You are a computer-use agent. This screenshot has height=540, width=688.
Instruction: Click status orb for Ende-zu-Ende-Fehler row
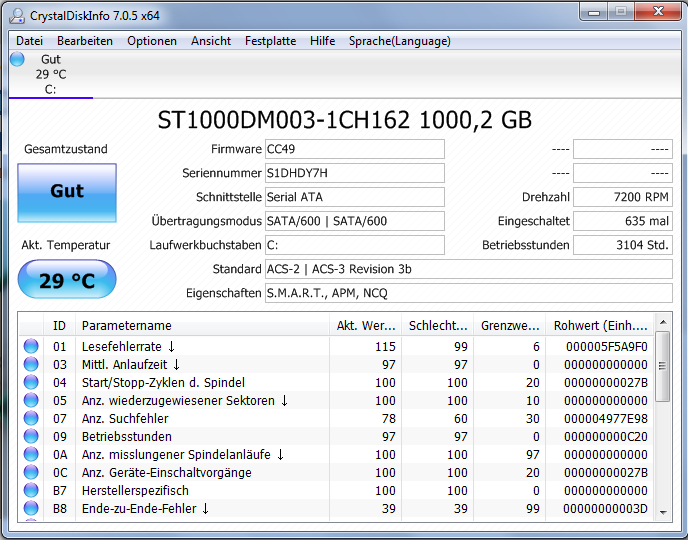31,508
